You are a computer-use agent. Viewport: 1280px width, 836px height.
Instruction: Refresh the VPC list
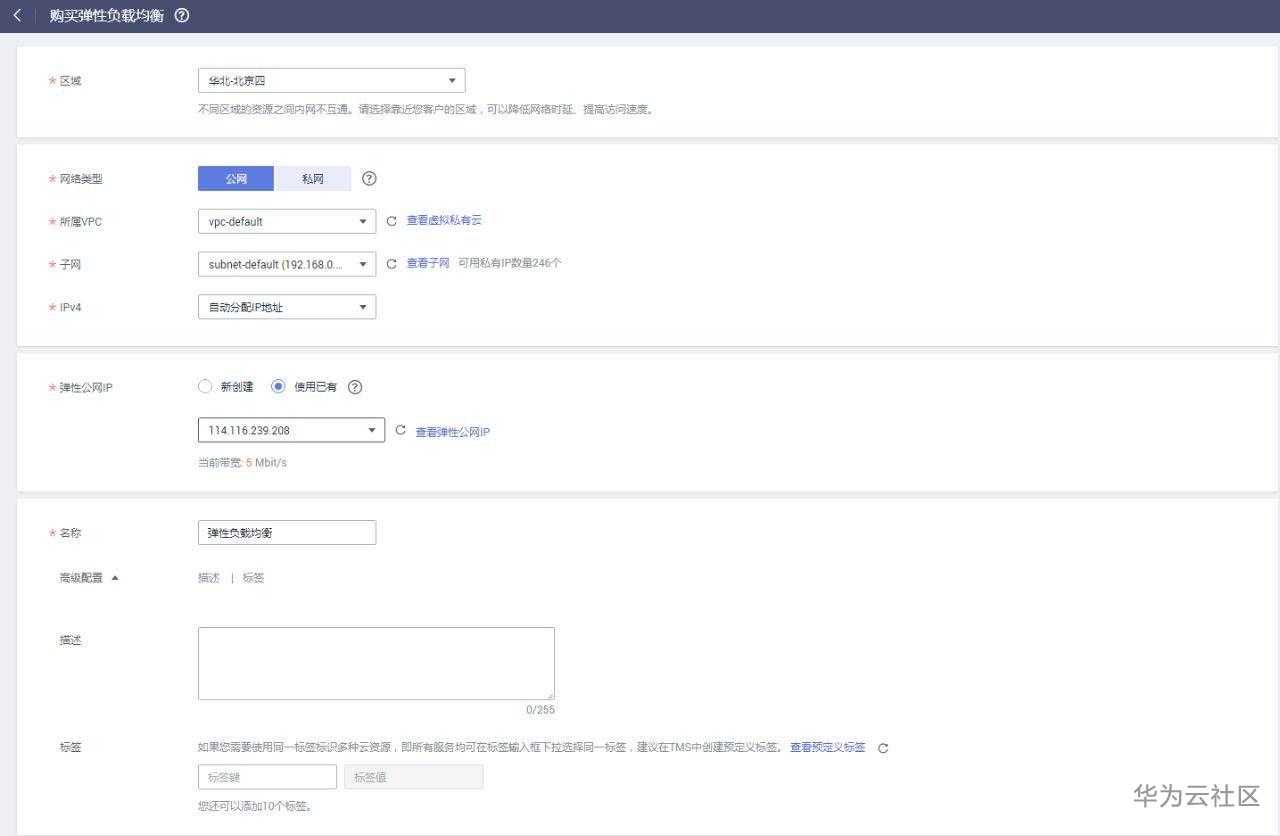click(x=391, y=221)
